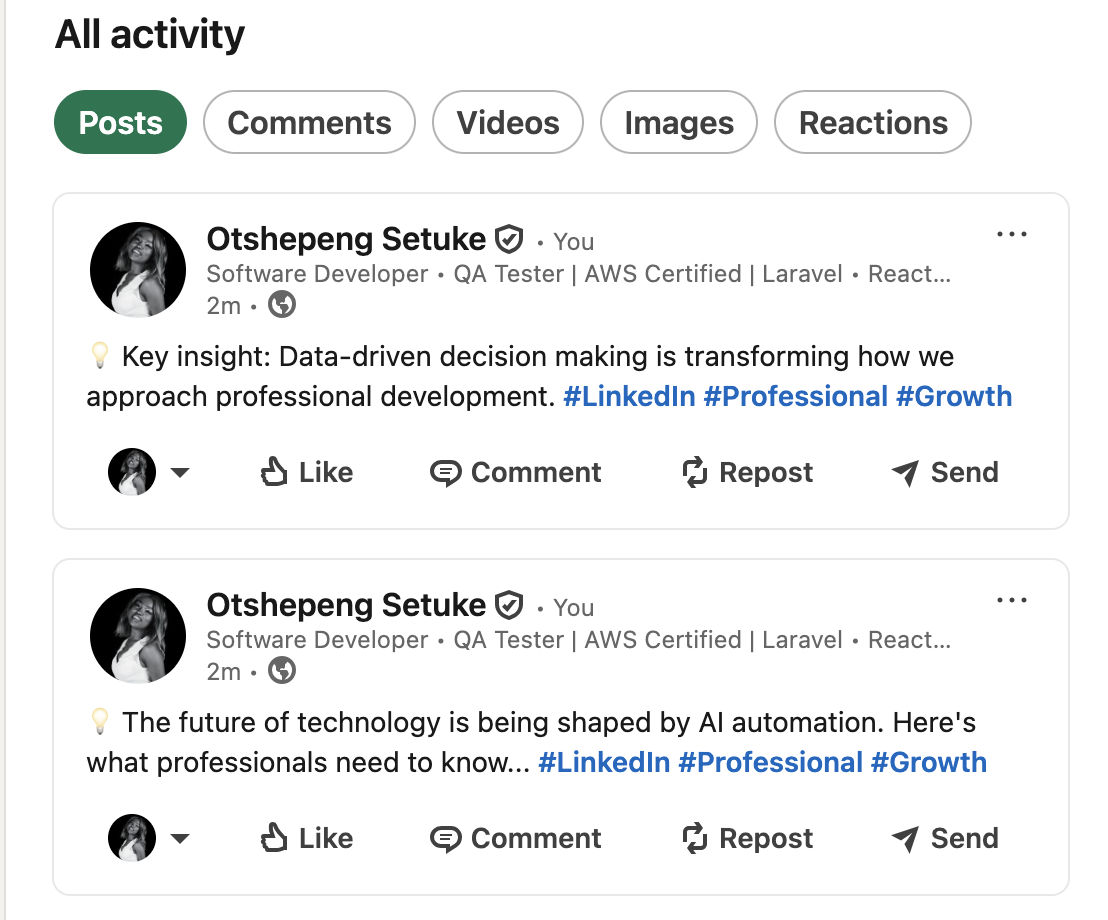Like the data-driven decision making post

pos(306,472)
